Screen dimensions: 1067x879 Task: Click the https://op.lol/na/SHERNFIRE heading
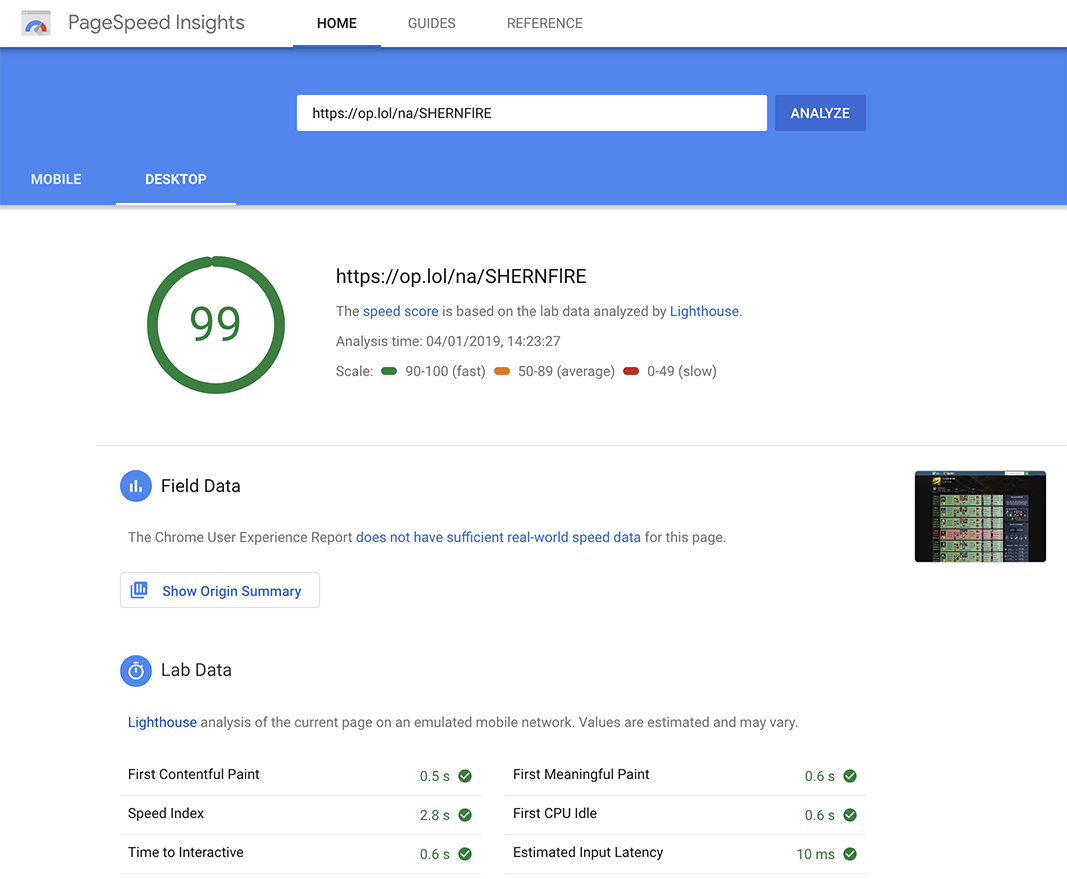click(461, 276)
